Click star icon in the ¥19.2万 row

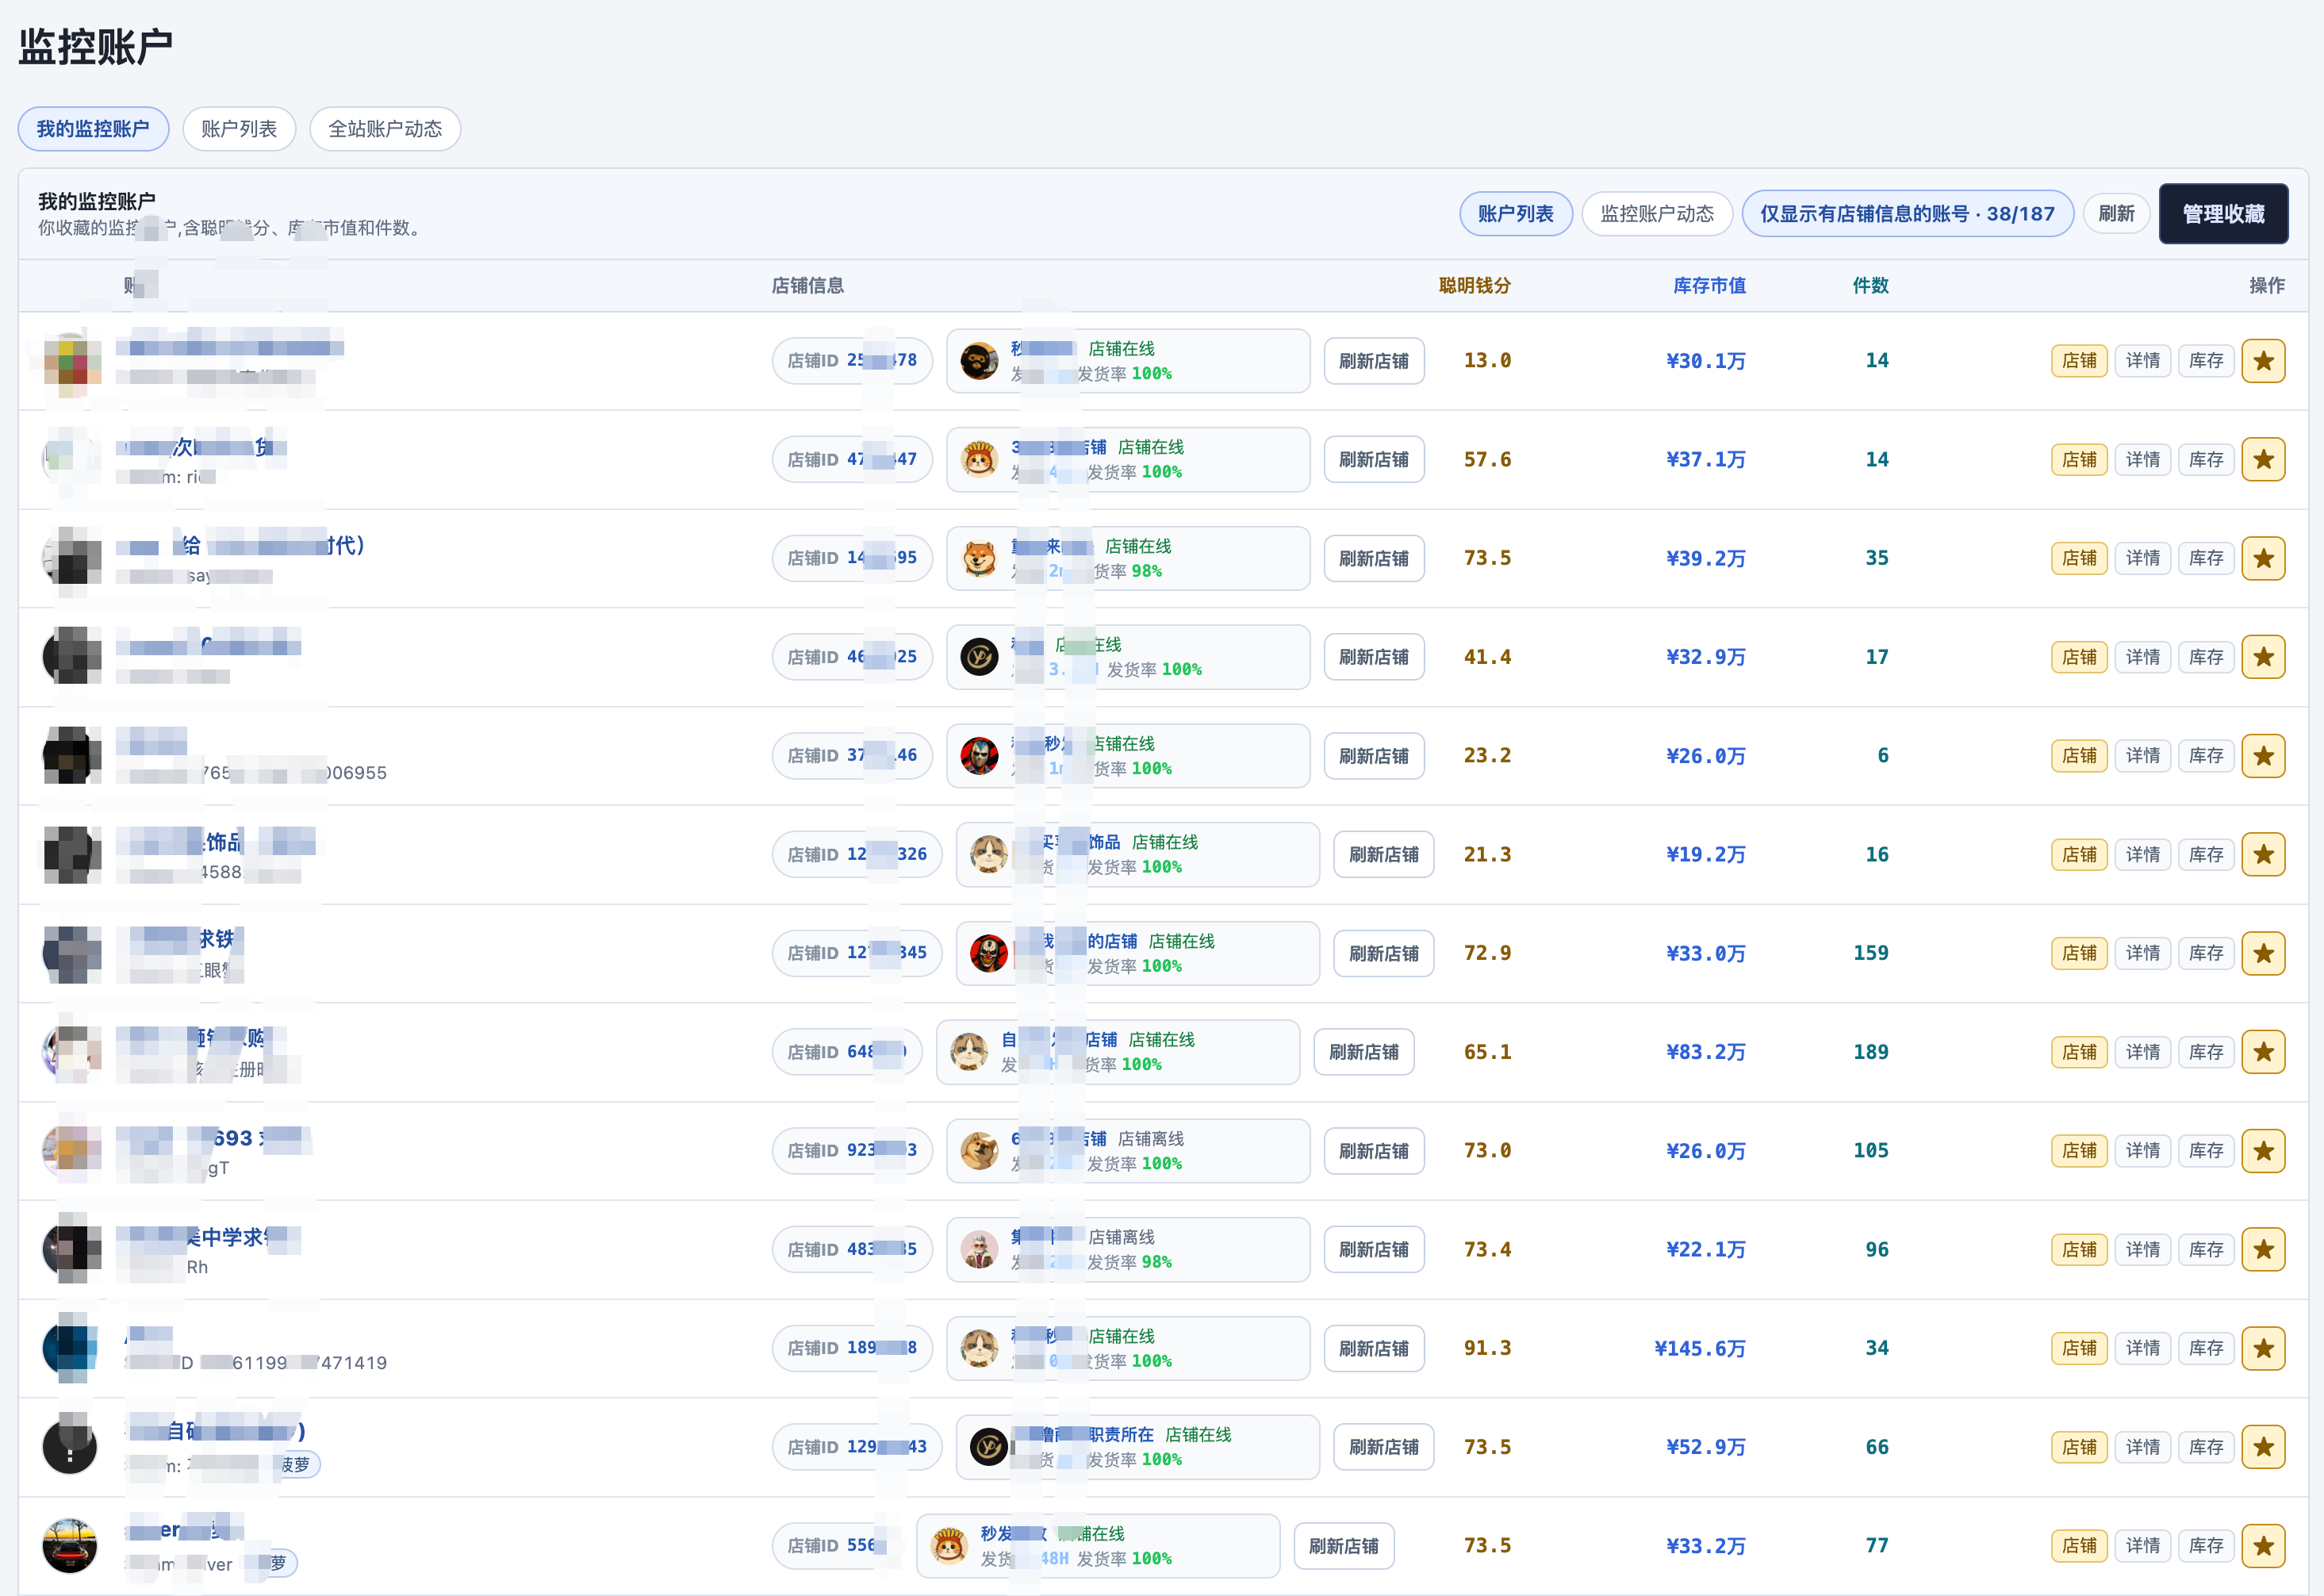click(x=2263, y=855)
